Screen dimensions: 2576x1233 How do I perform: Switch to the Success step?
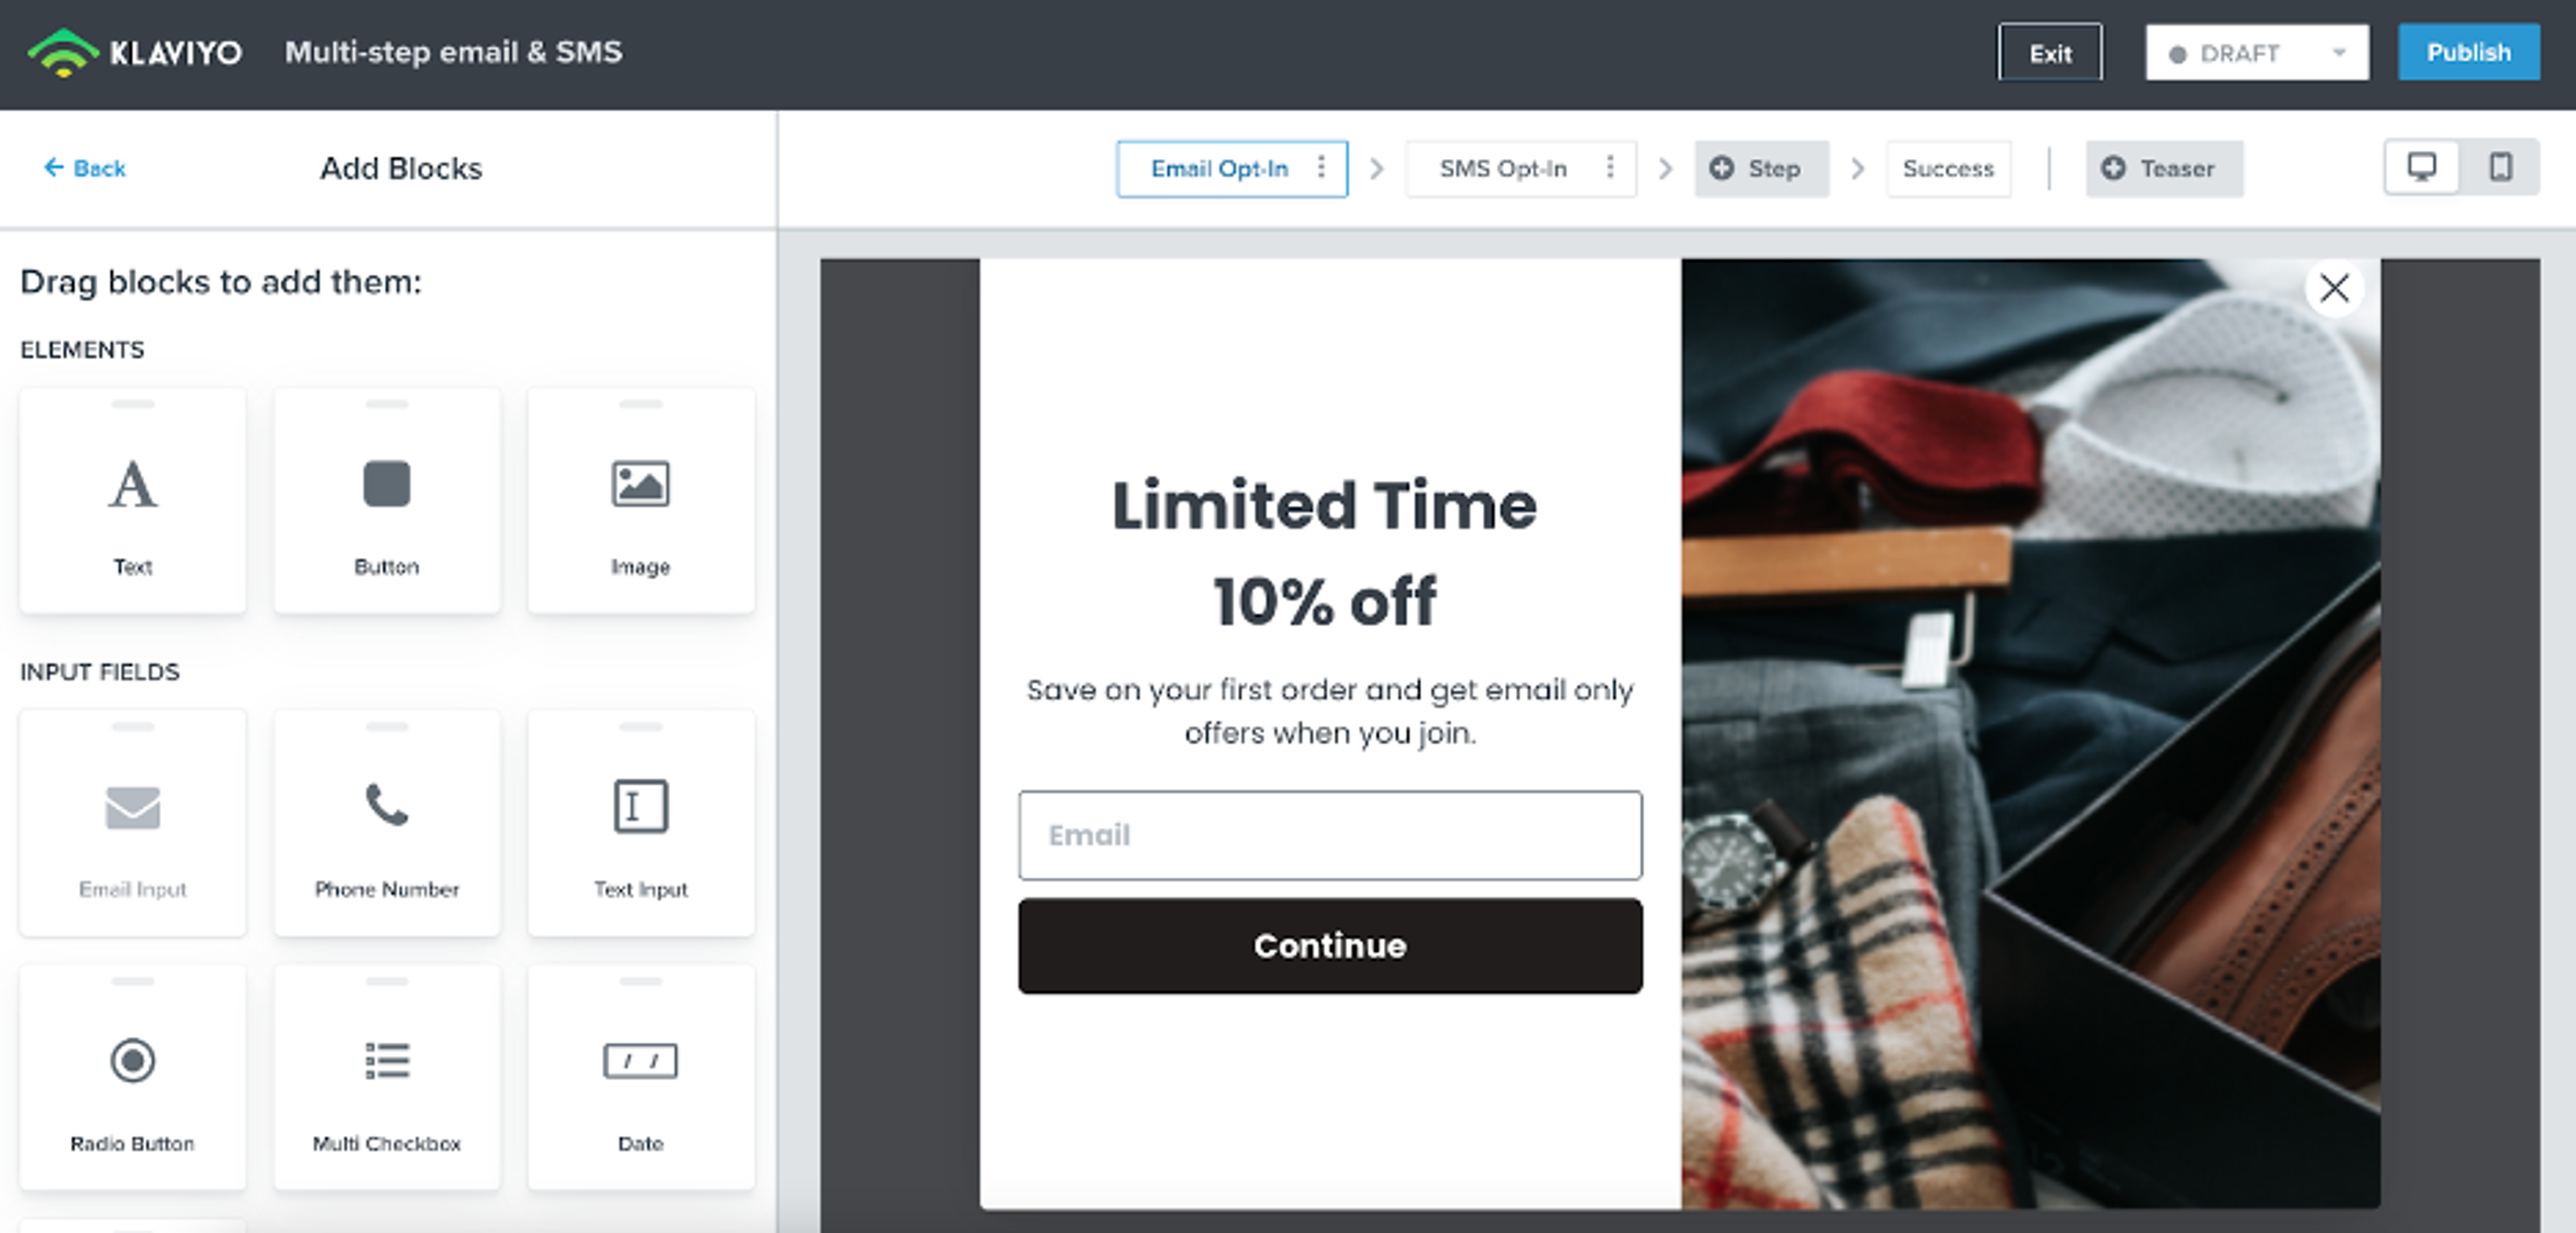click(x=1948, y=169)
